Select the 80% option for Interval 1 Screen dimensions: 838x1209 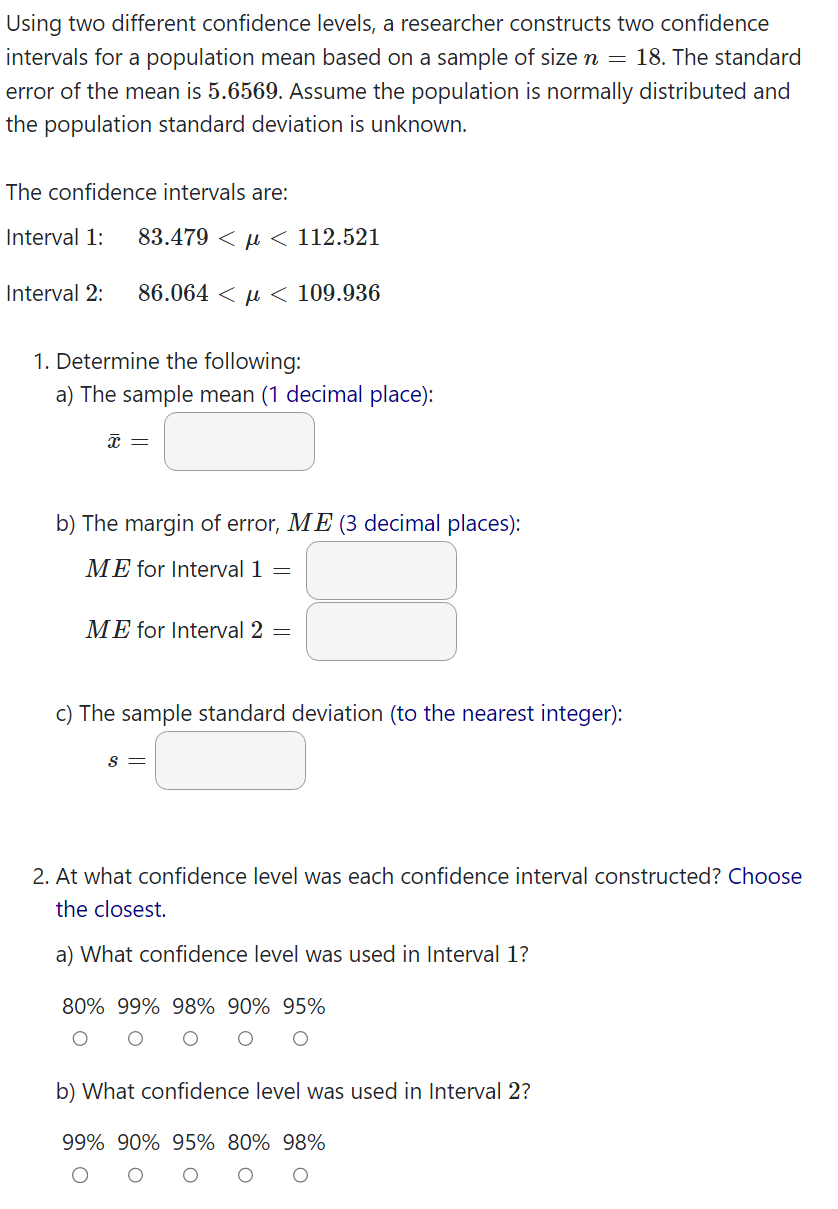click(x=80, y=1038)
